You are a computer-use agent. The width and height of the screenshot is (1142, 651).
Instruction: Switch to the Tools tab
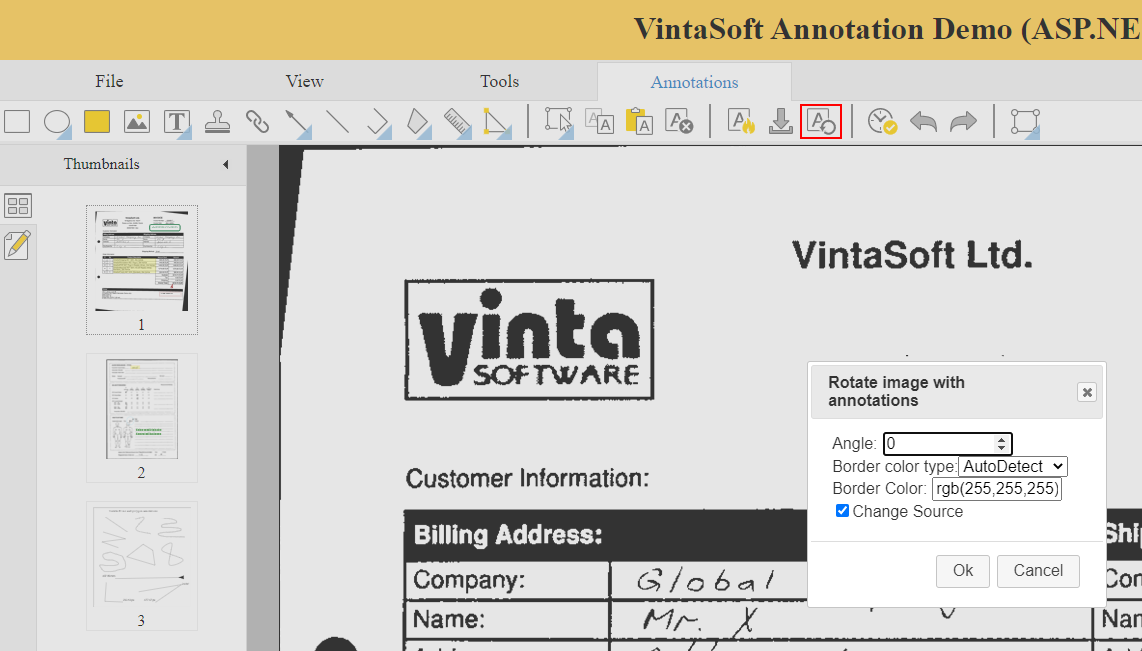click(499, 82)
